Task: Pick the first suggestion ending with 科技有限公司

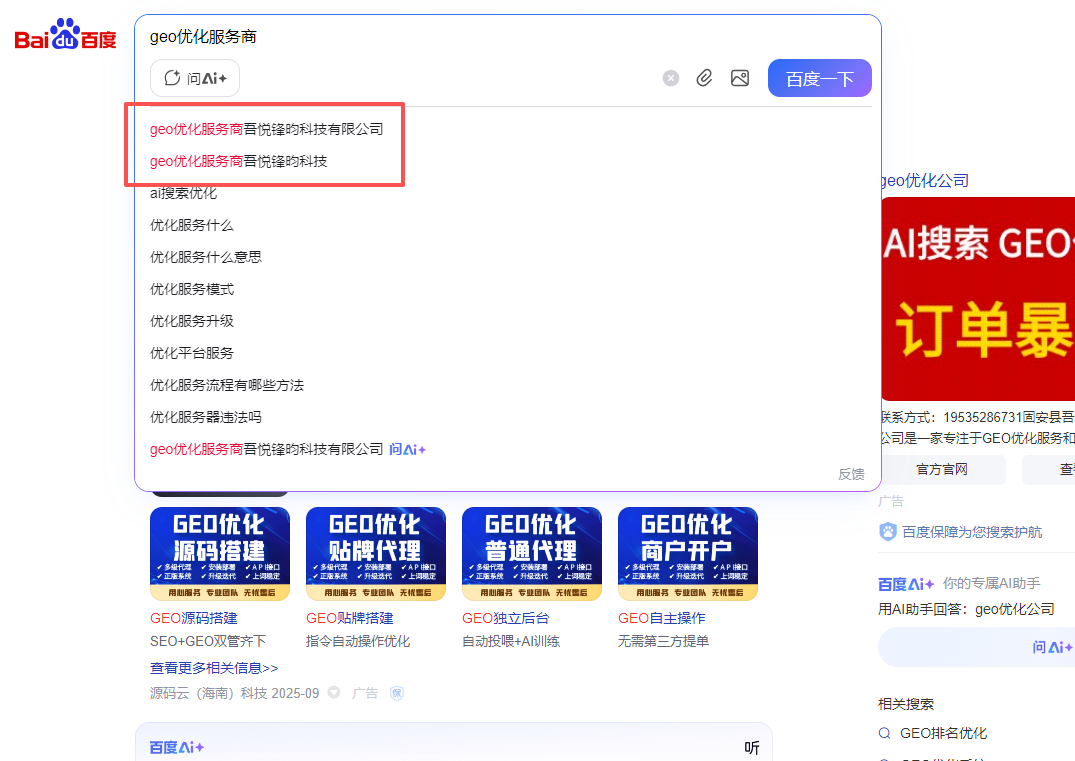Action: pos(267,129)
